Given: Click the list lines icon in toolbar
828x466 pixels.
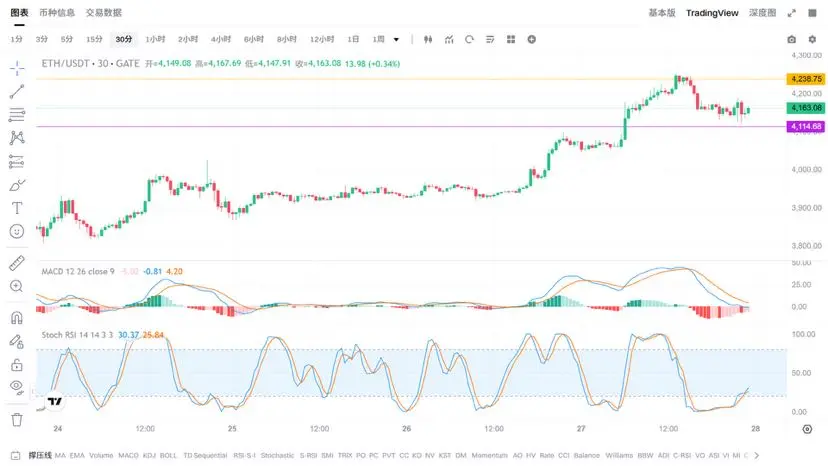Looking at the screenshot, I should click(490, 40).
